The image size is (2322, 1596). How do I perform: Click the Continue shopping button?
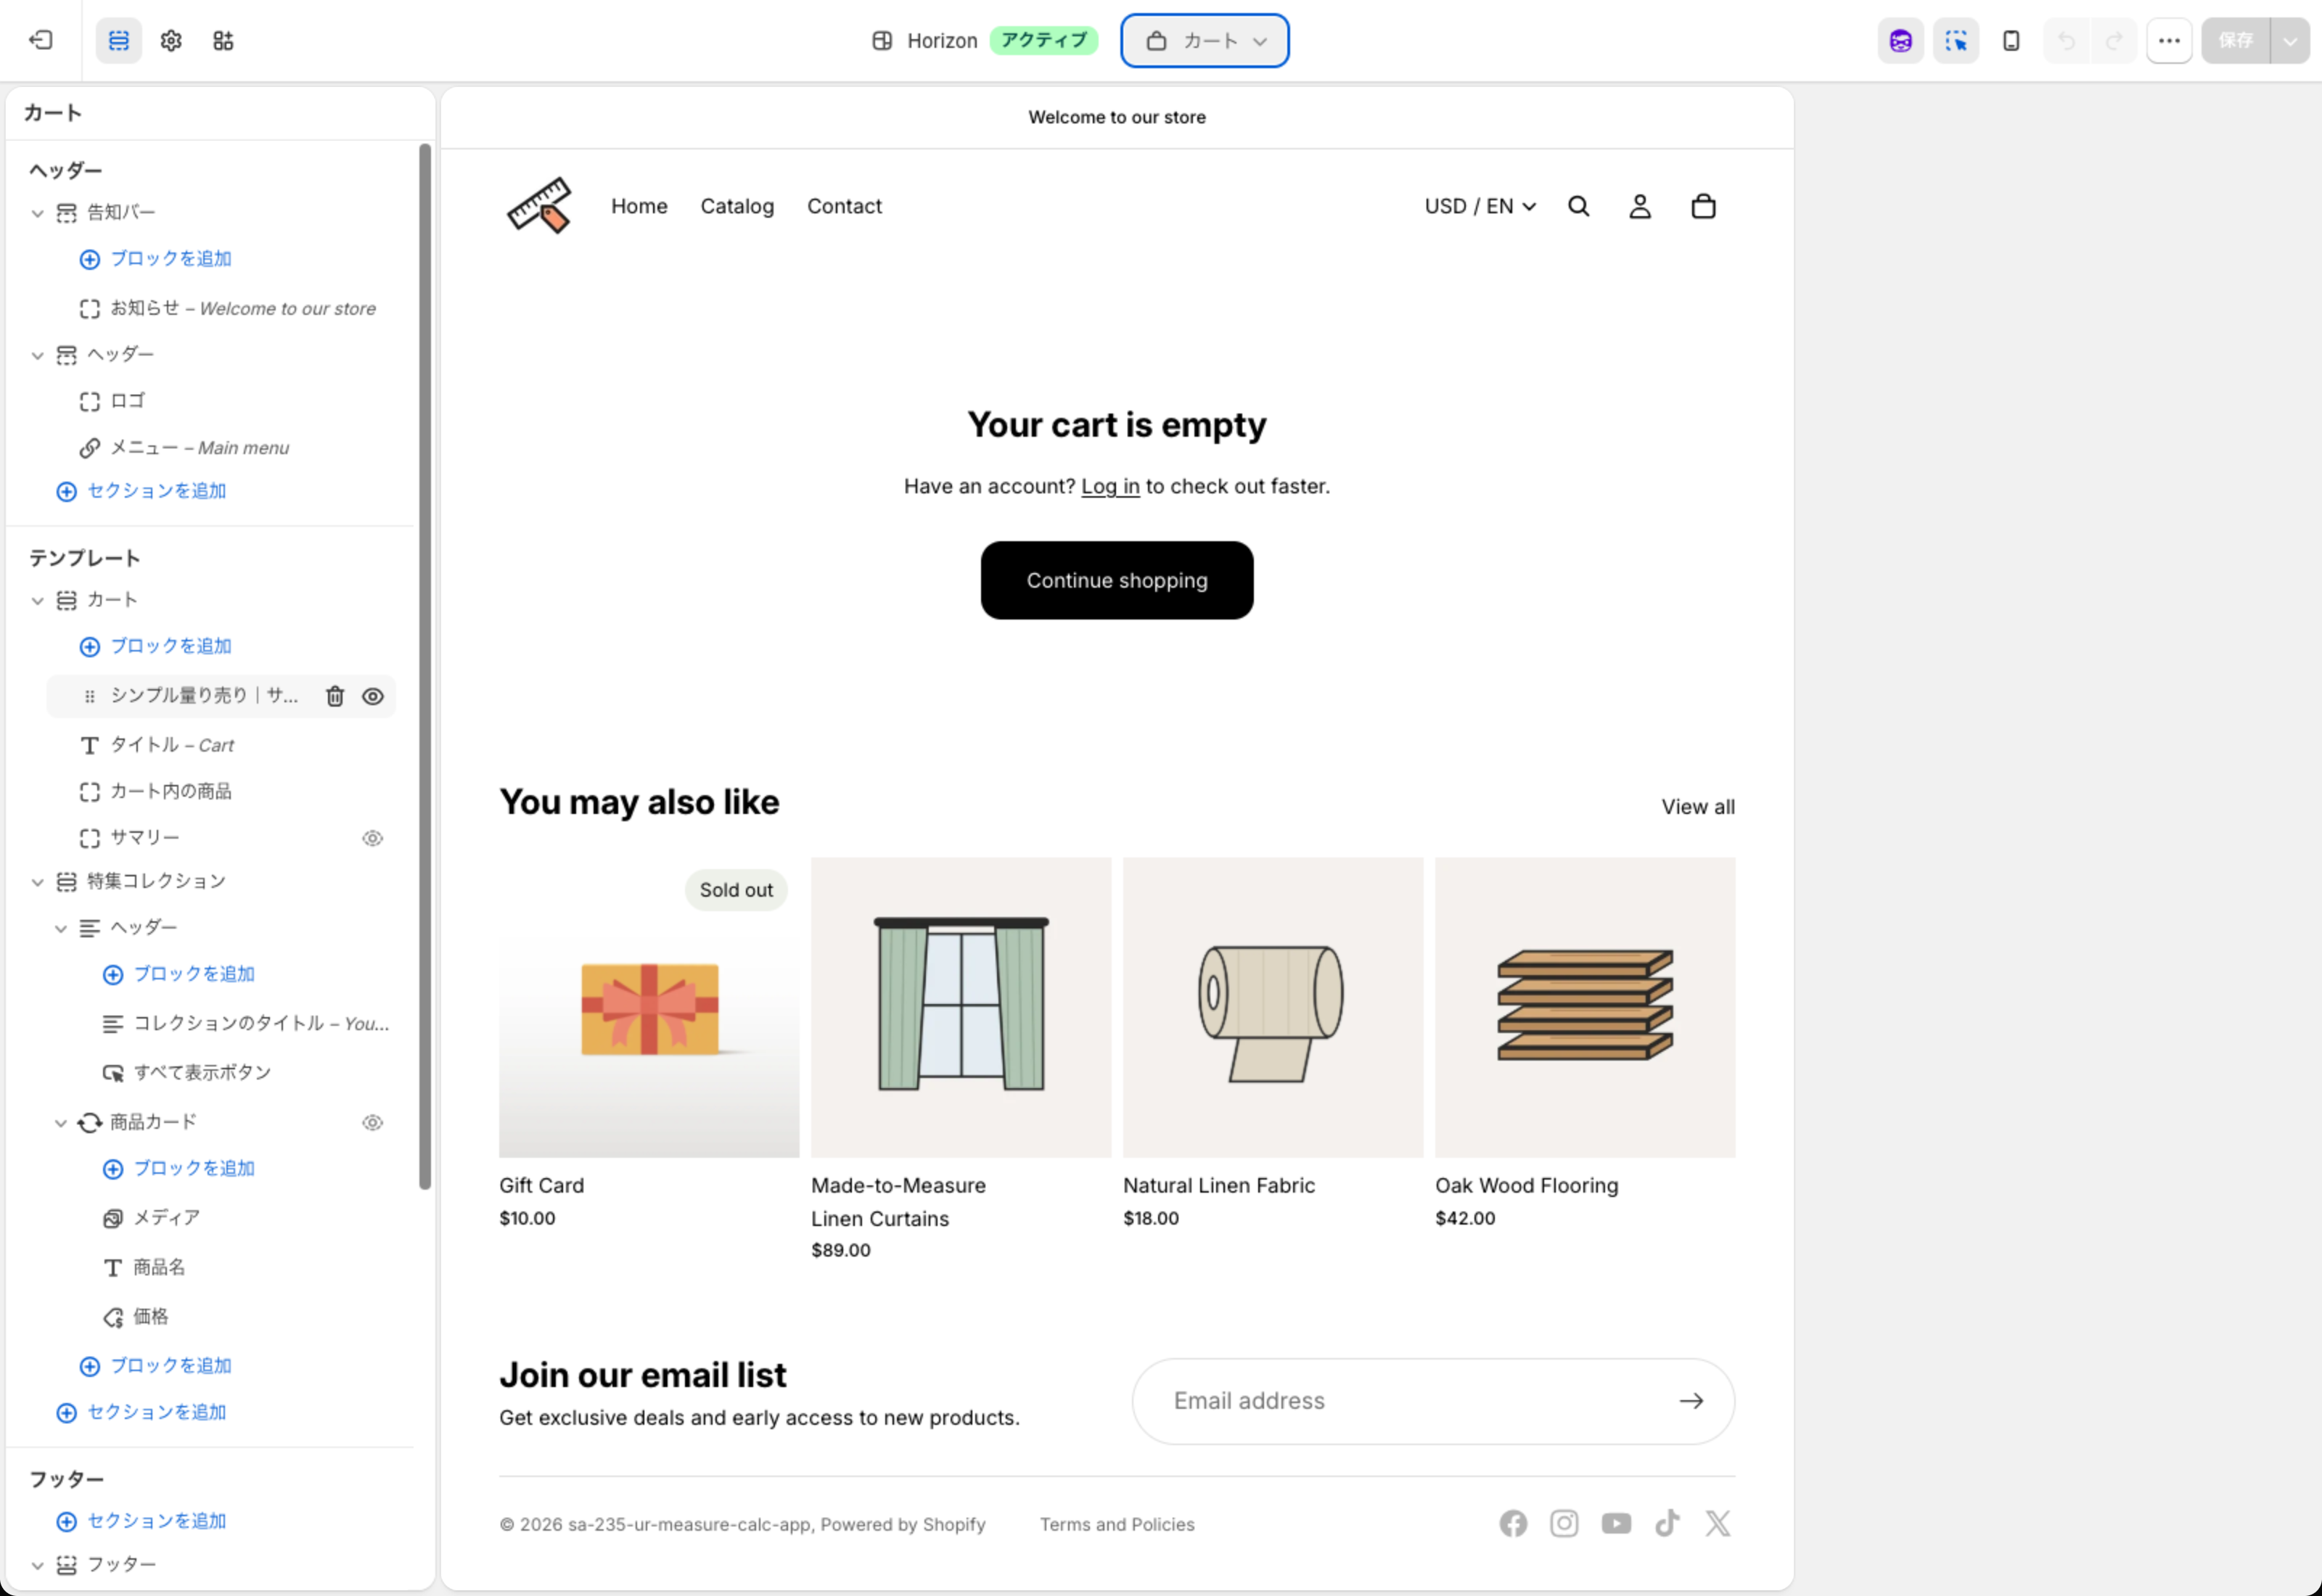click(x=1117, y=580)
